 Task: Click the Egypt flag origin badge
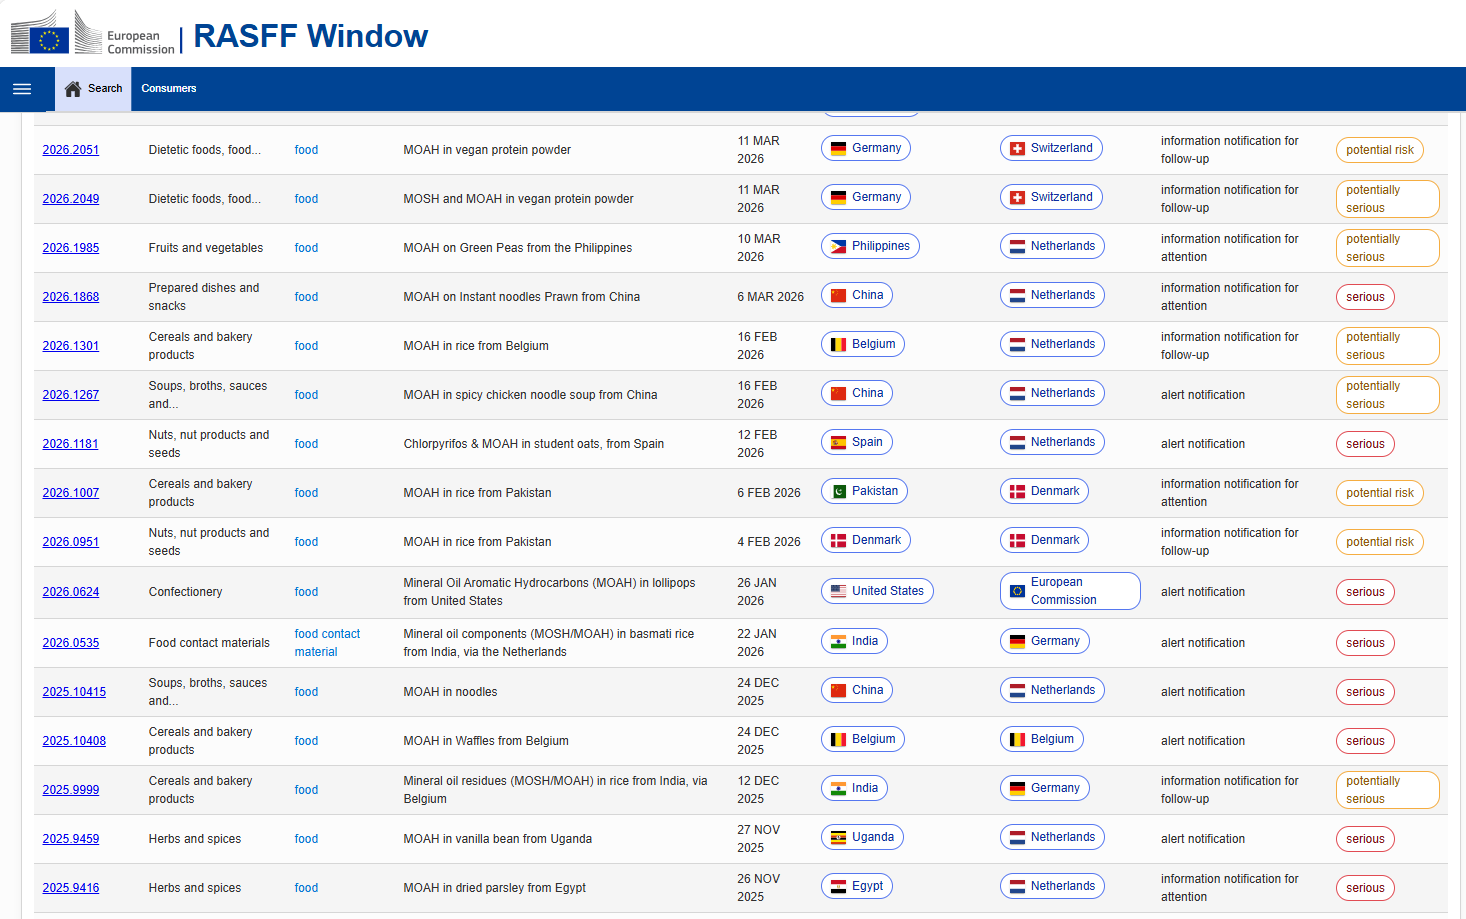(856, 886)
